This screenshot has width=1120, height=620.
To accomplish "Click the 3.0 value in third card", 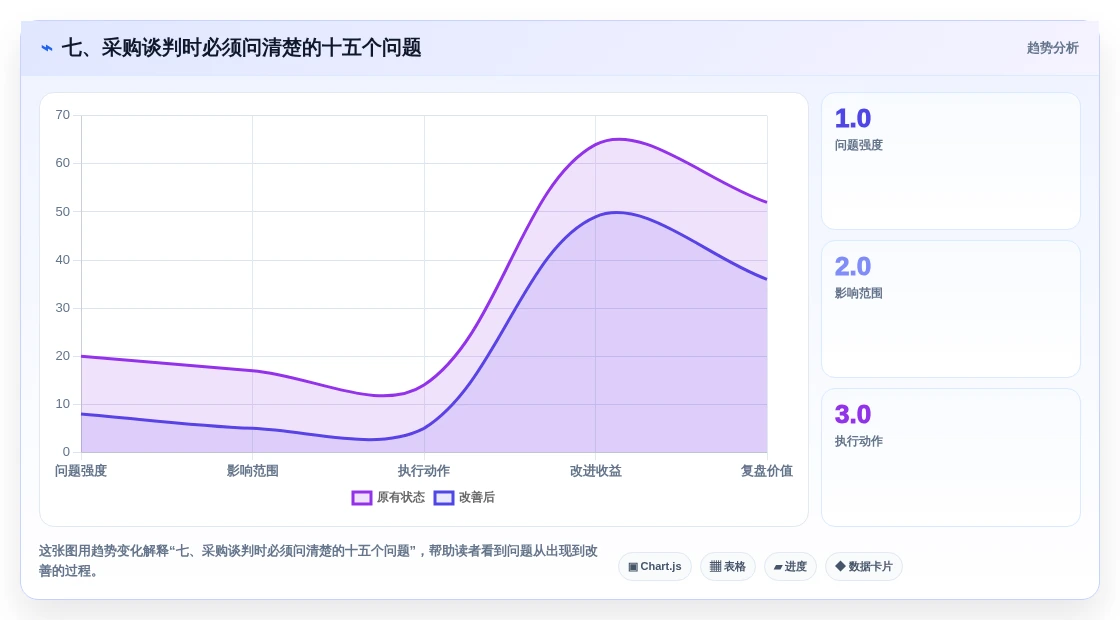I will 853,414.
